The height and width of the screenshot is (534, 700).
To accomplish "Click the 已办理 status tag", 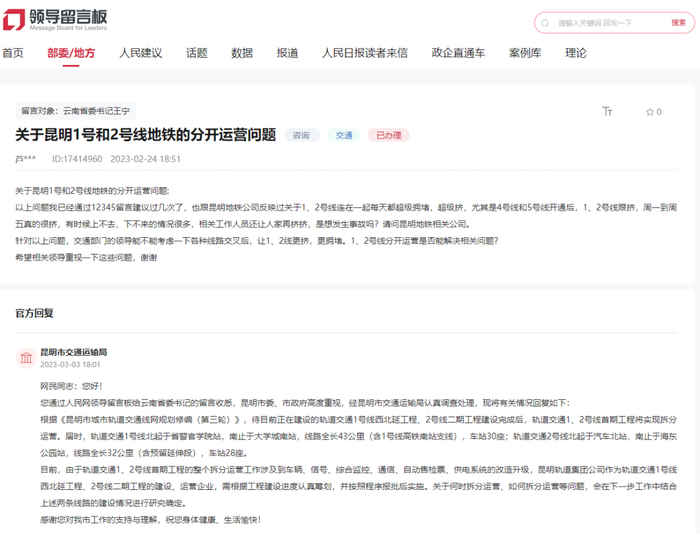I will (388, 135).
